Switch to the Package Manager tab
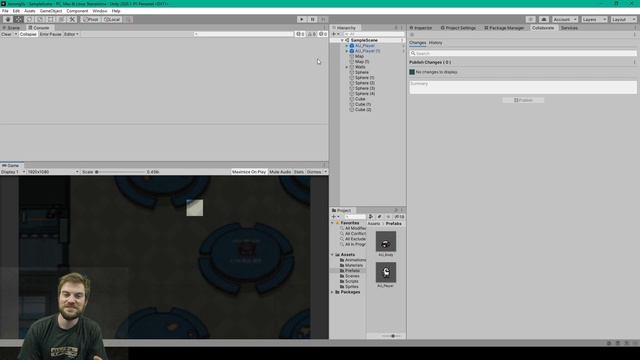The height and width of the screenshot is (360, 640). click(x=504, y=28)
